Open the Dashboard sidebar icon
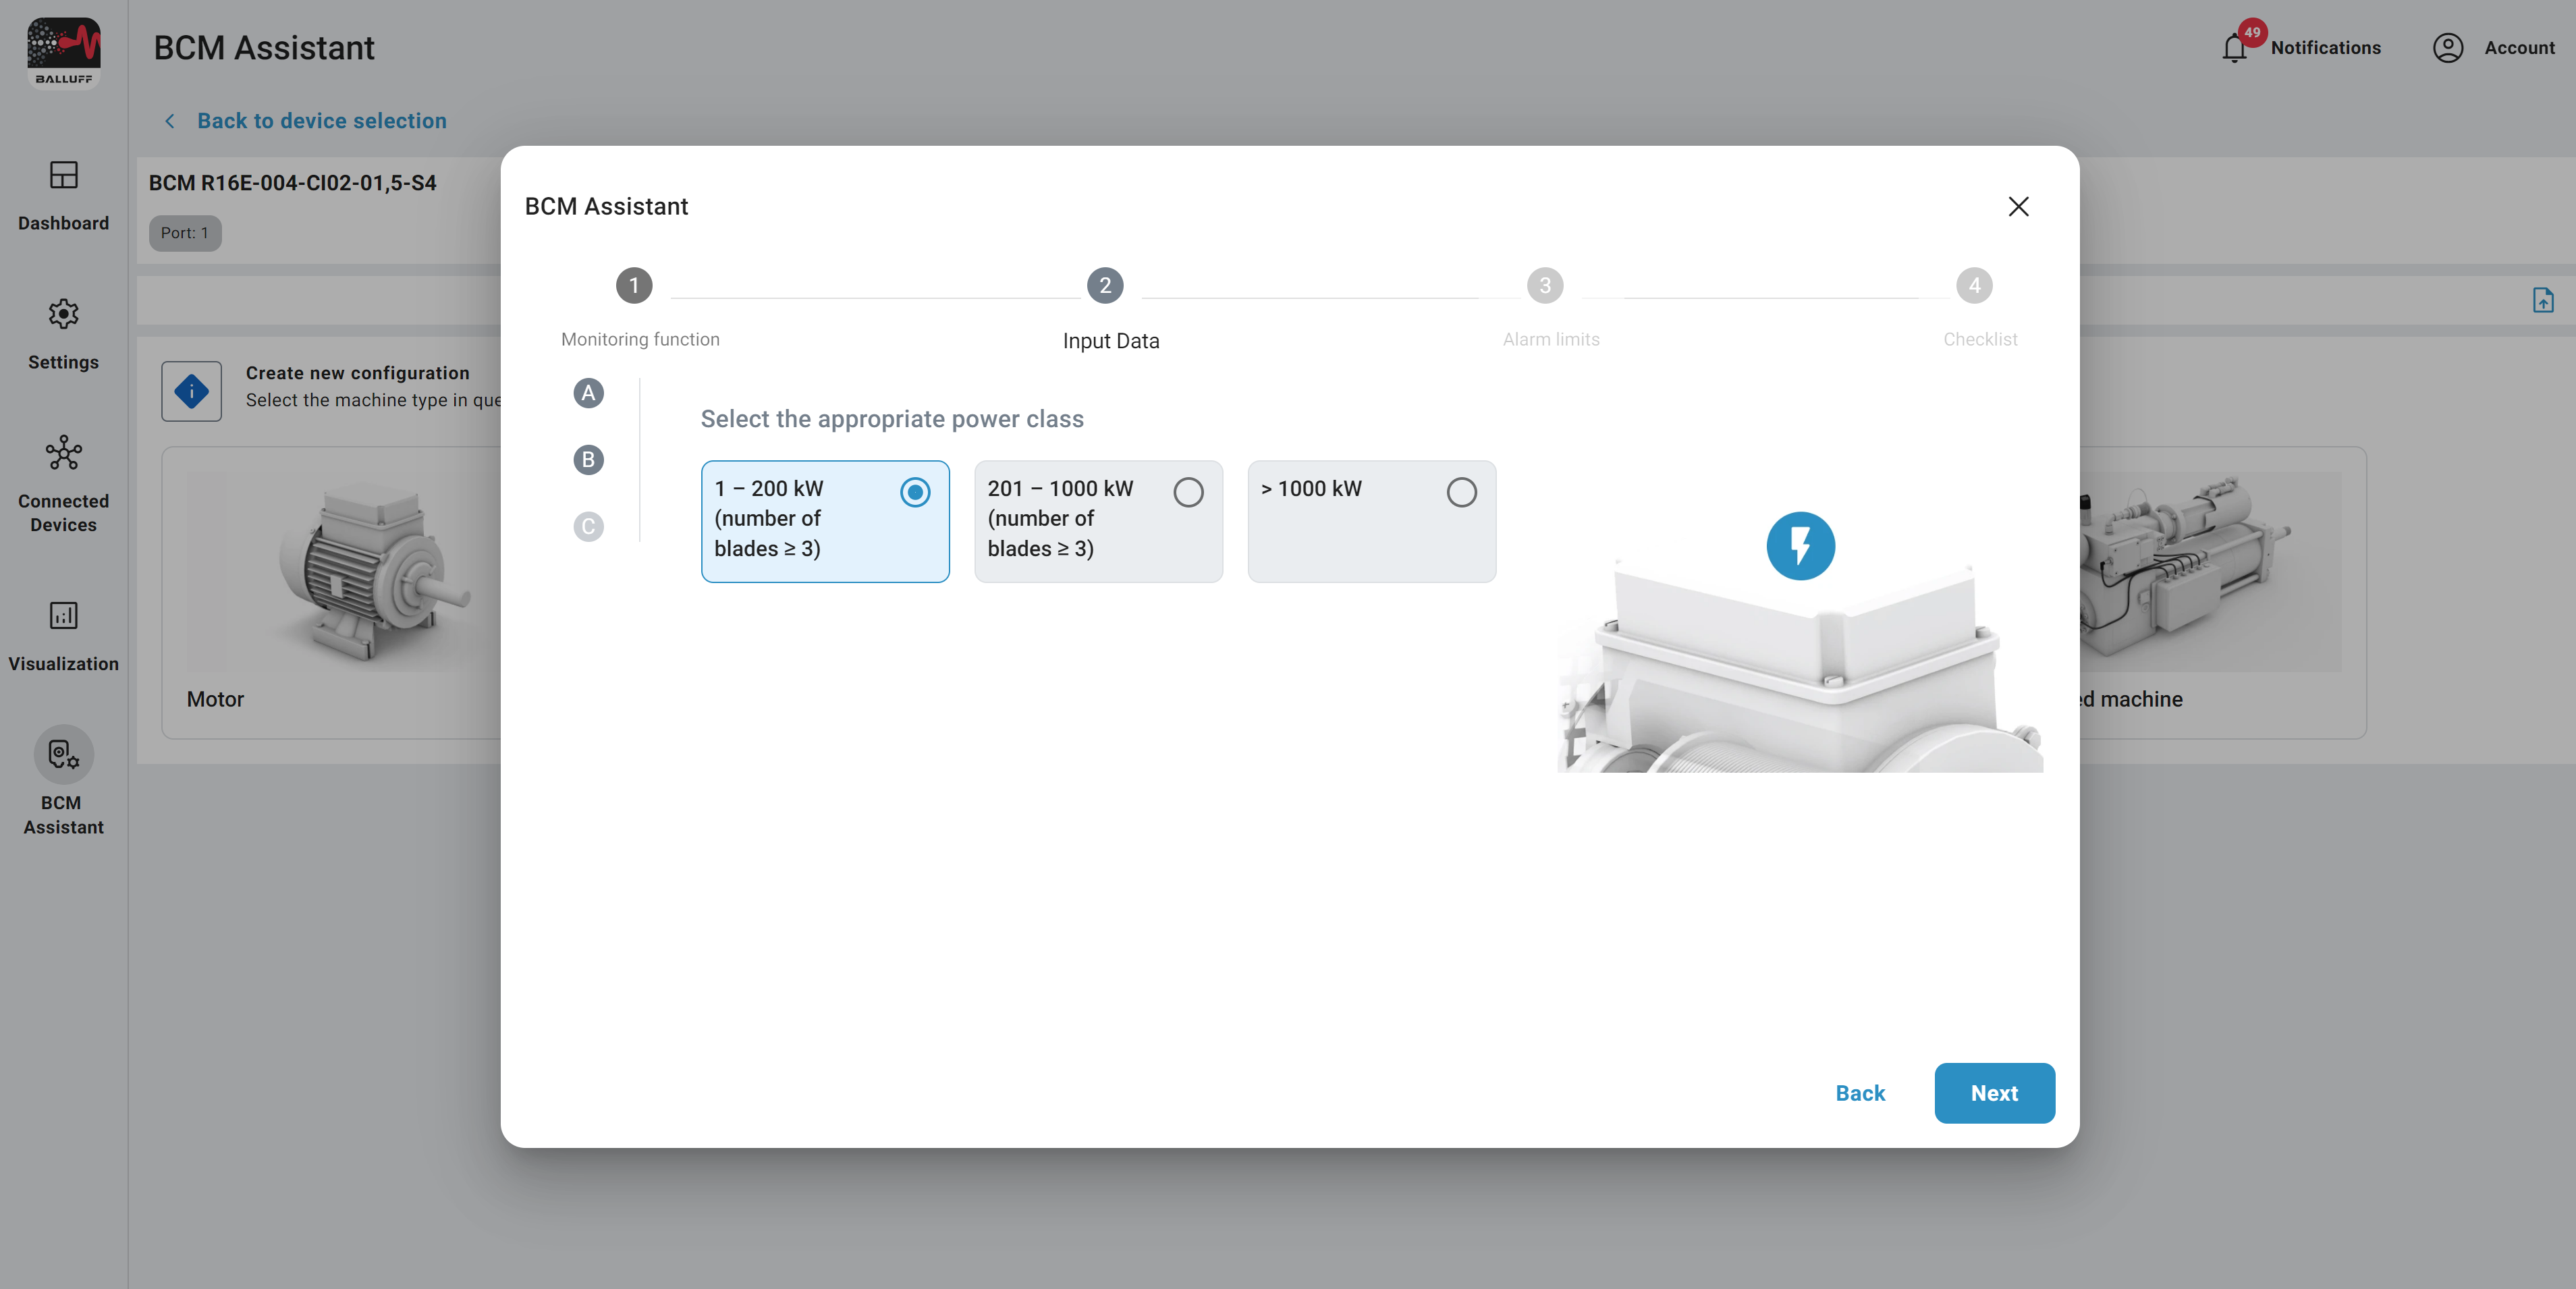 pyautogui.click(x=63, y=176)
